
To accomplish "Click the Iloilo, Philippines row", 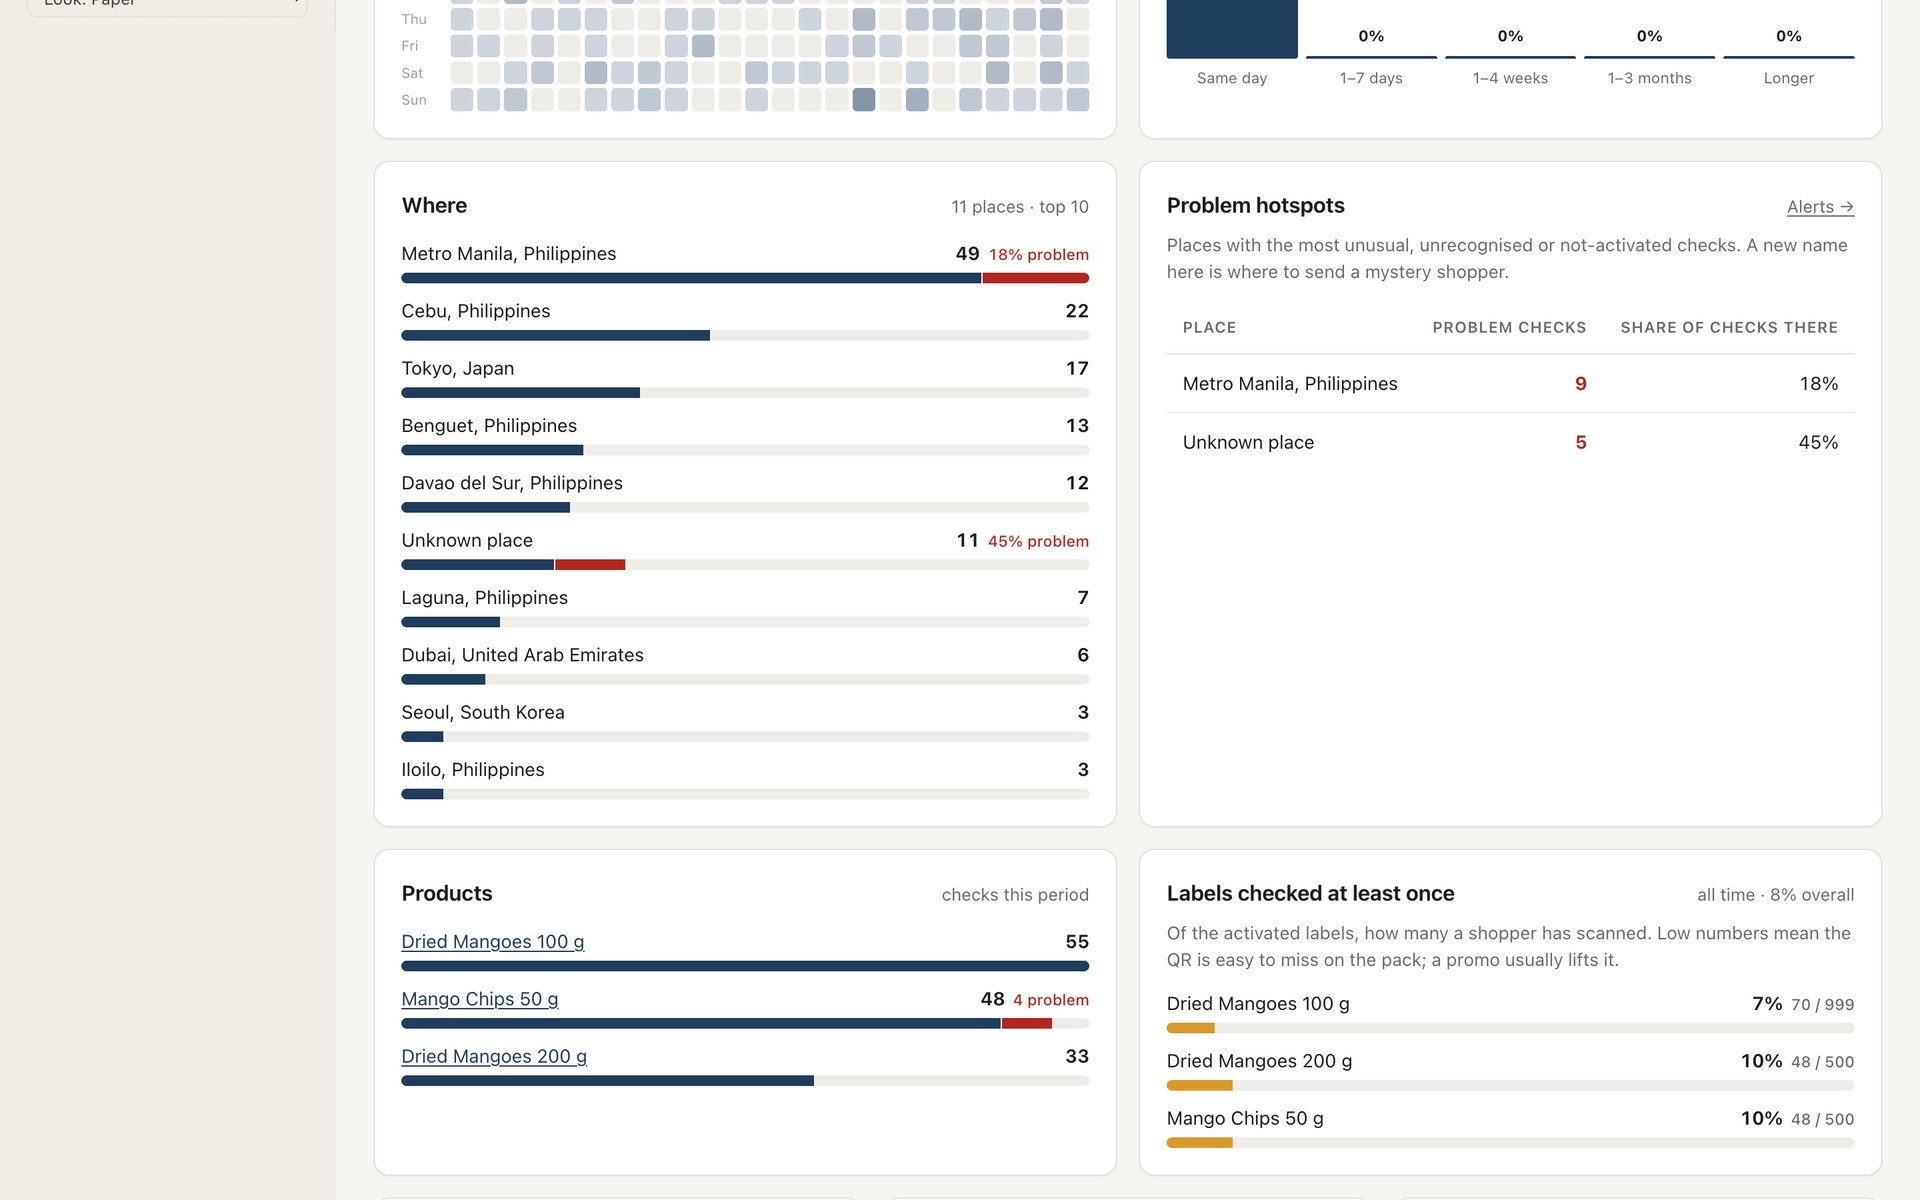I will pyautogui.click(x=745, y=780).
